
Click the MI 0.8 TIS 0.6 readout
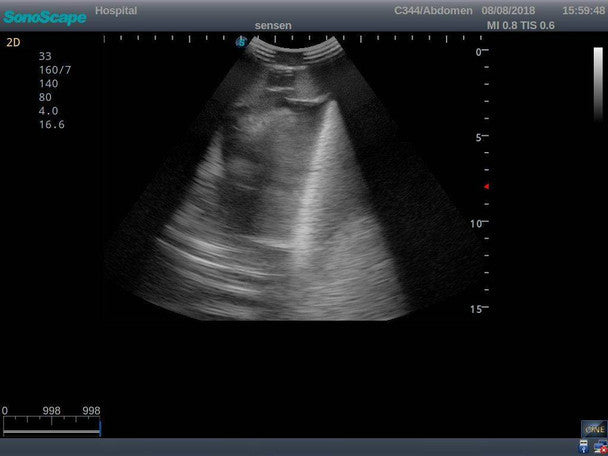(x=520, y=26)
